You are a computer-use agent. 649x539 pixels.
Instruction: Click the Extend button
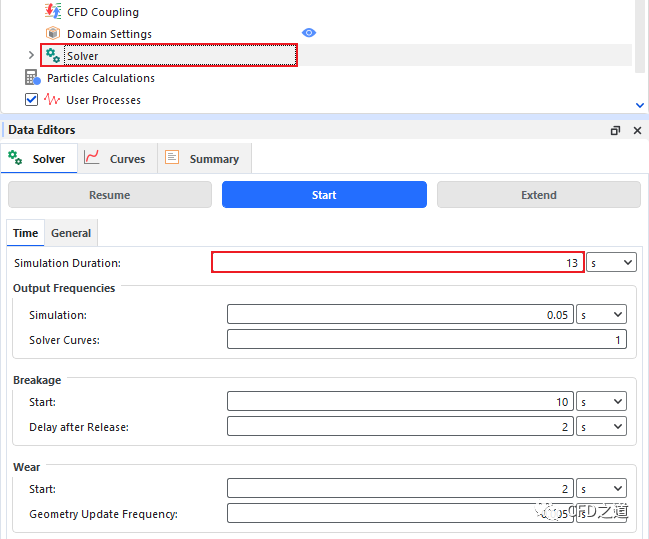point(538,195)
